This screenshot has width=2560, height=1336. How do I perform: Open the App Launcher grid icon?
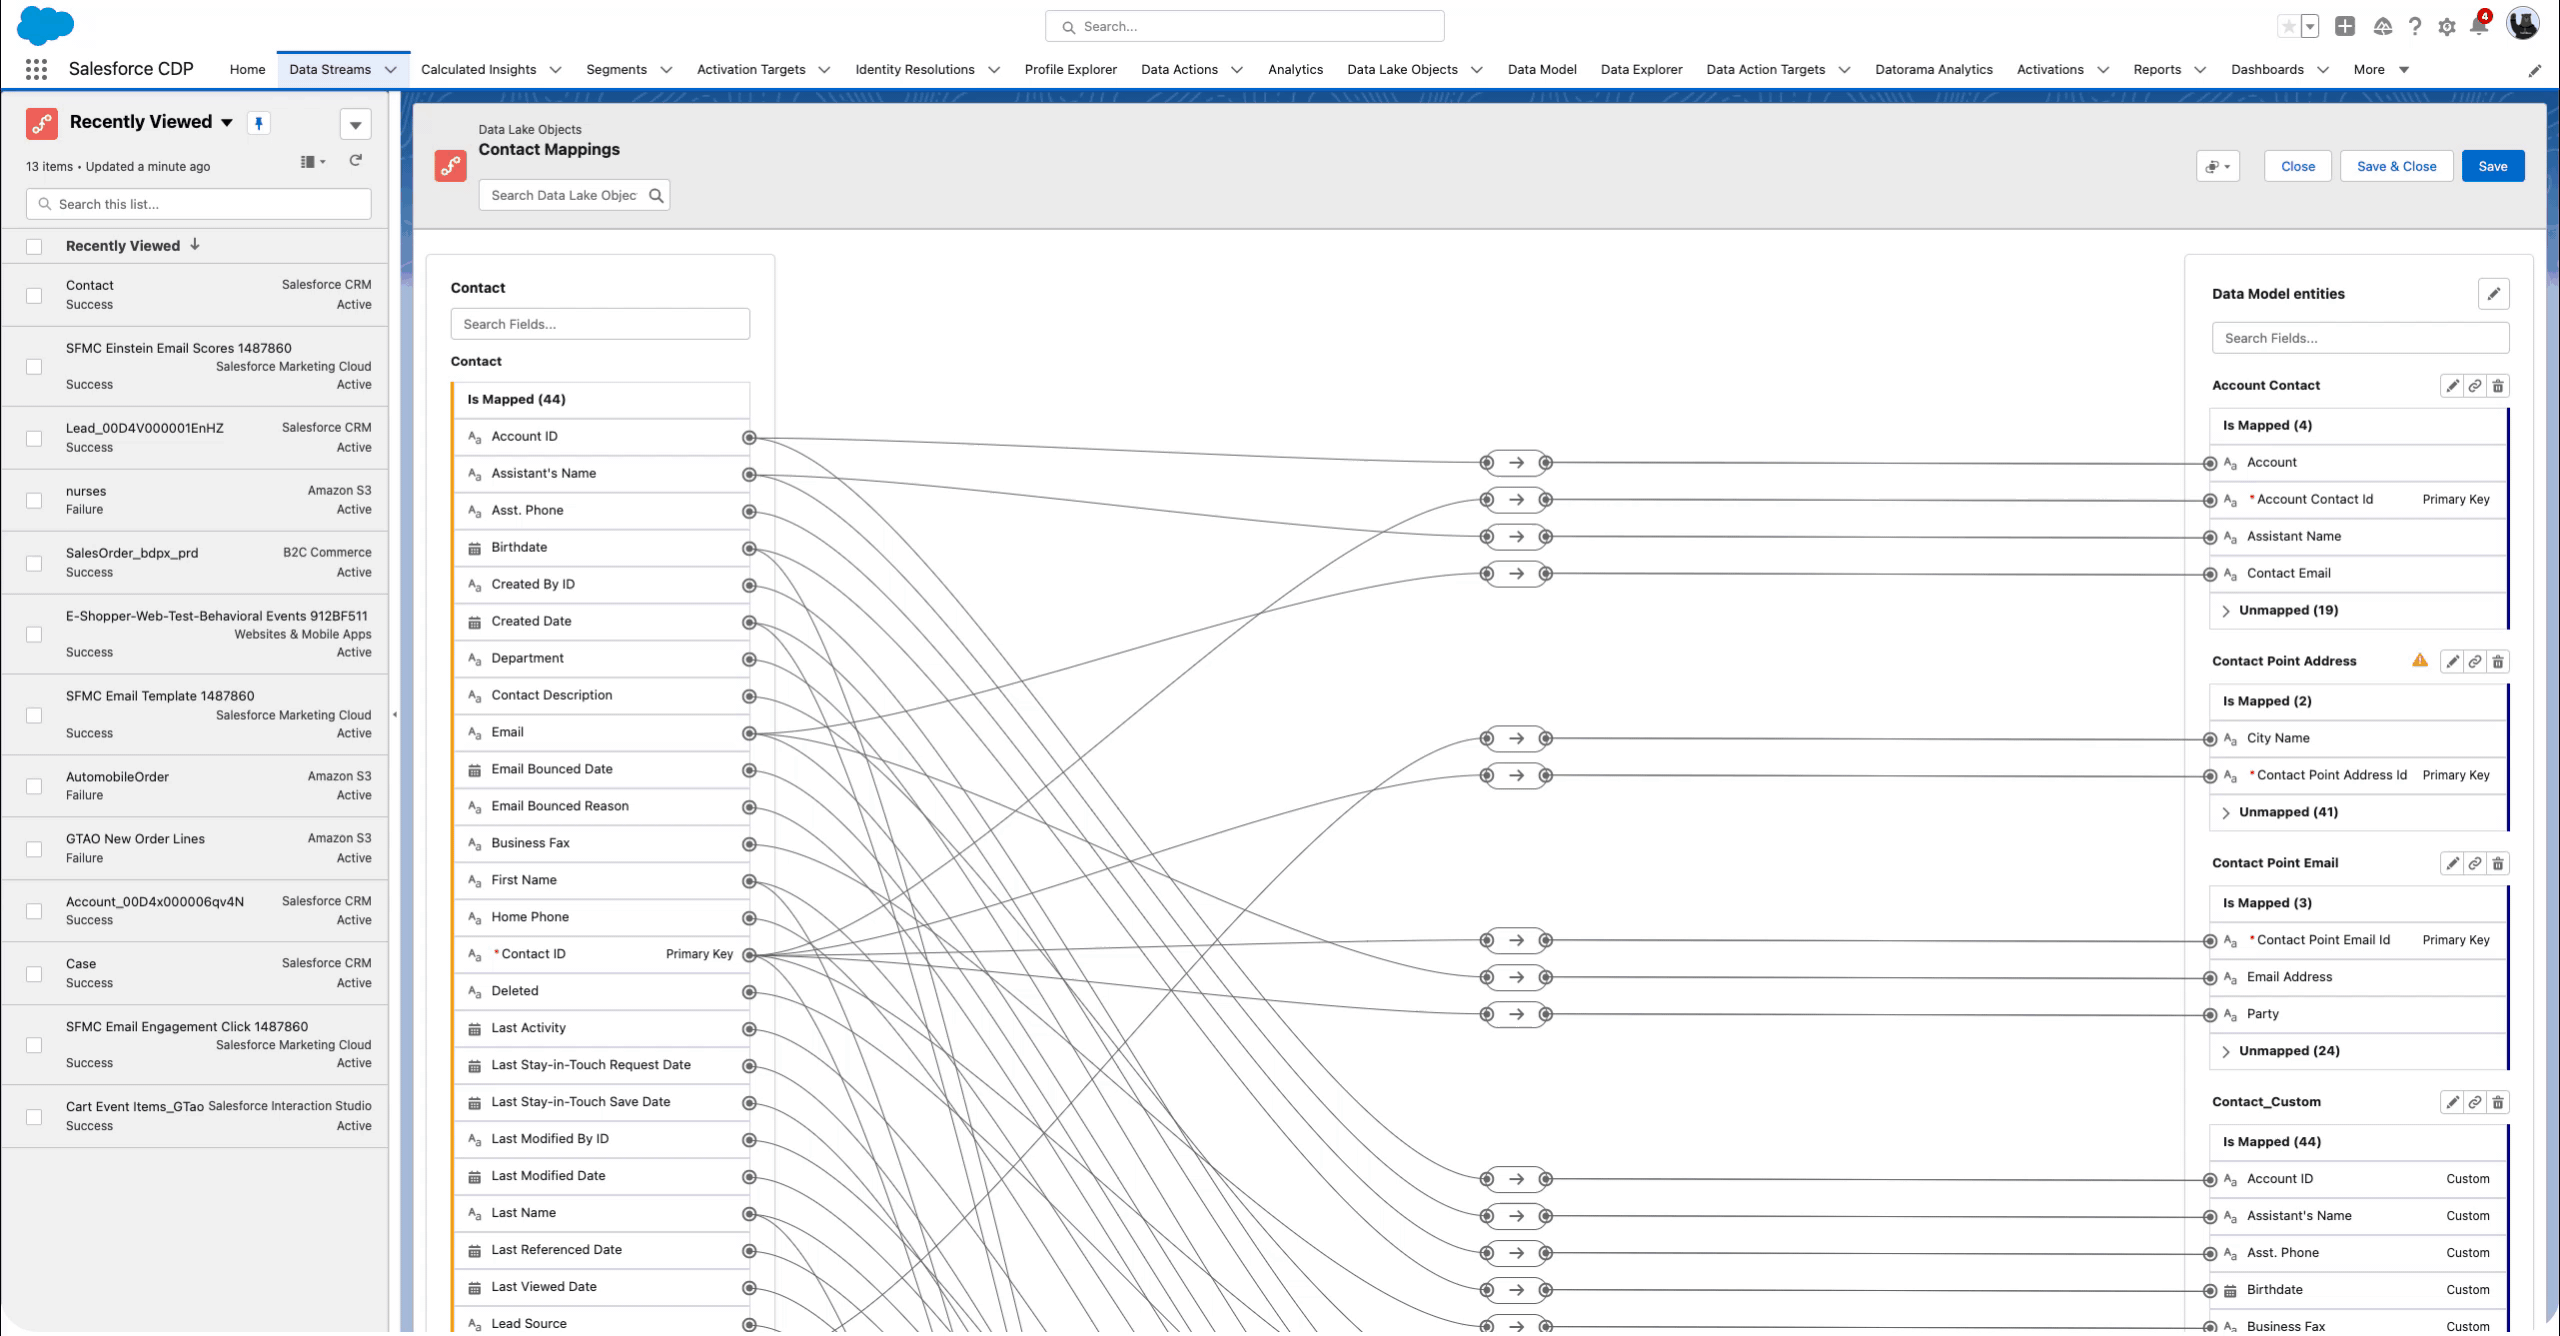(x=36, y=69)
